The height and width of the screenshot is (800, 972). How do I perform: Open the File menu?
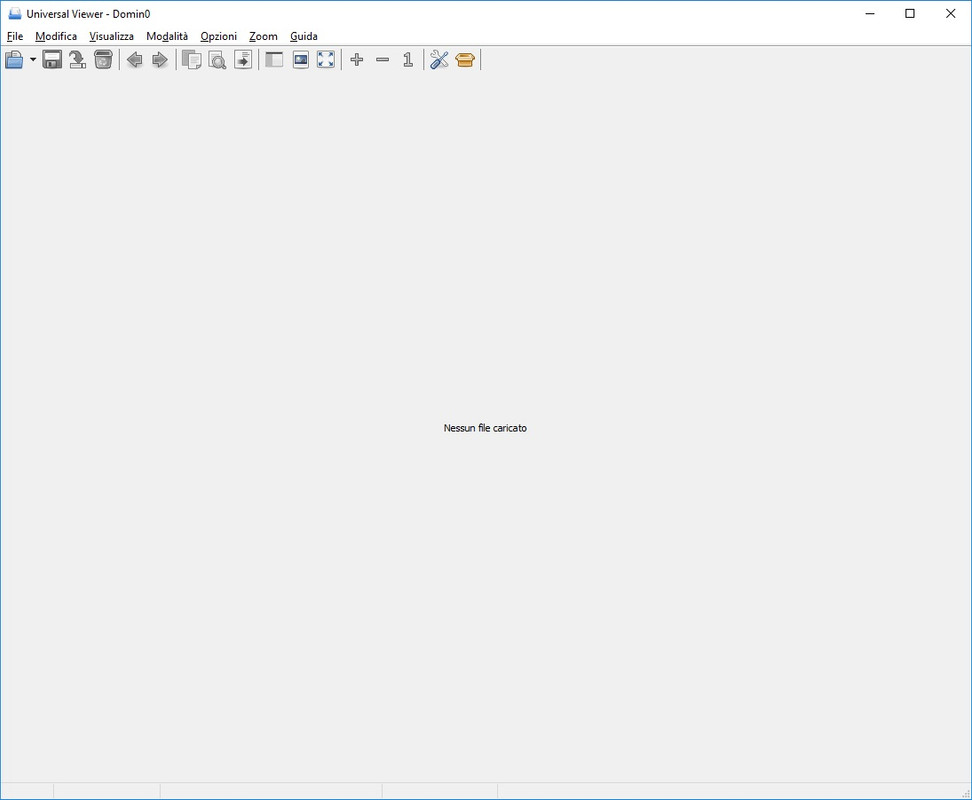point(15,36)
